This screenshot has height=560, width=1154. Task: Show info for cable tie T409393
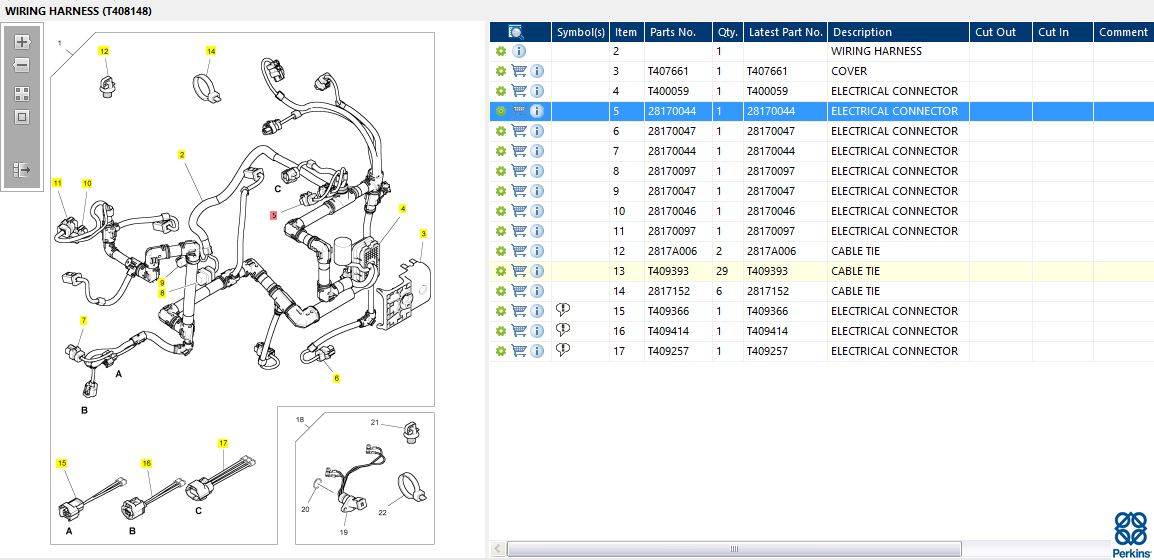click(x=537, y=271)
